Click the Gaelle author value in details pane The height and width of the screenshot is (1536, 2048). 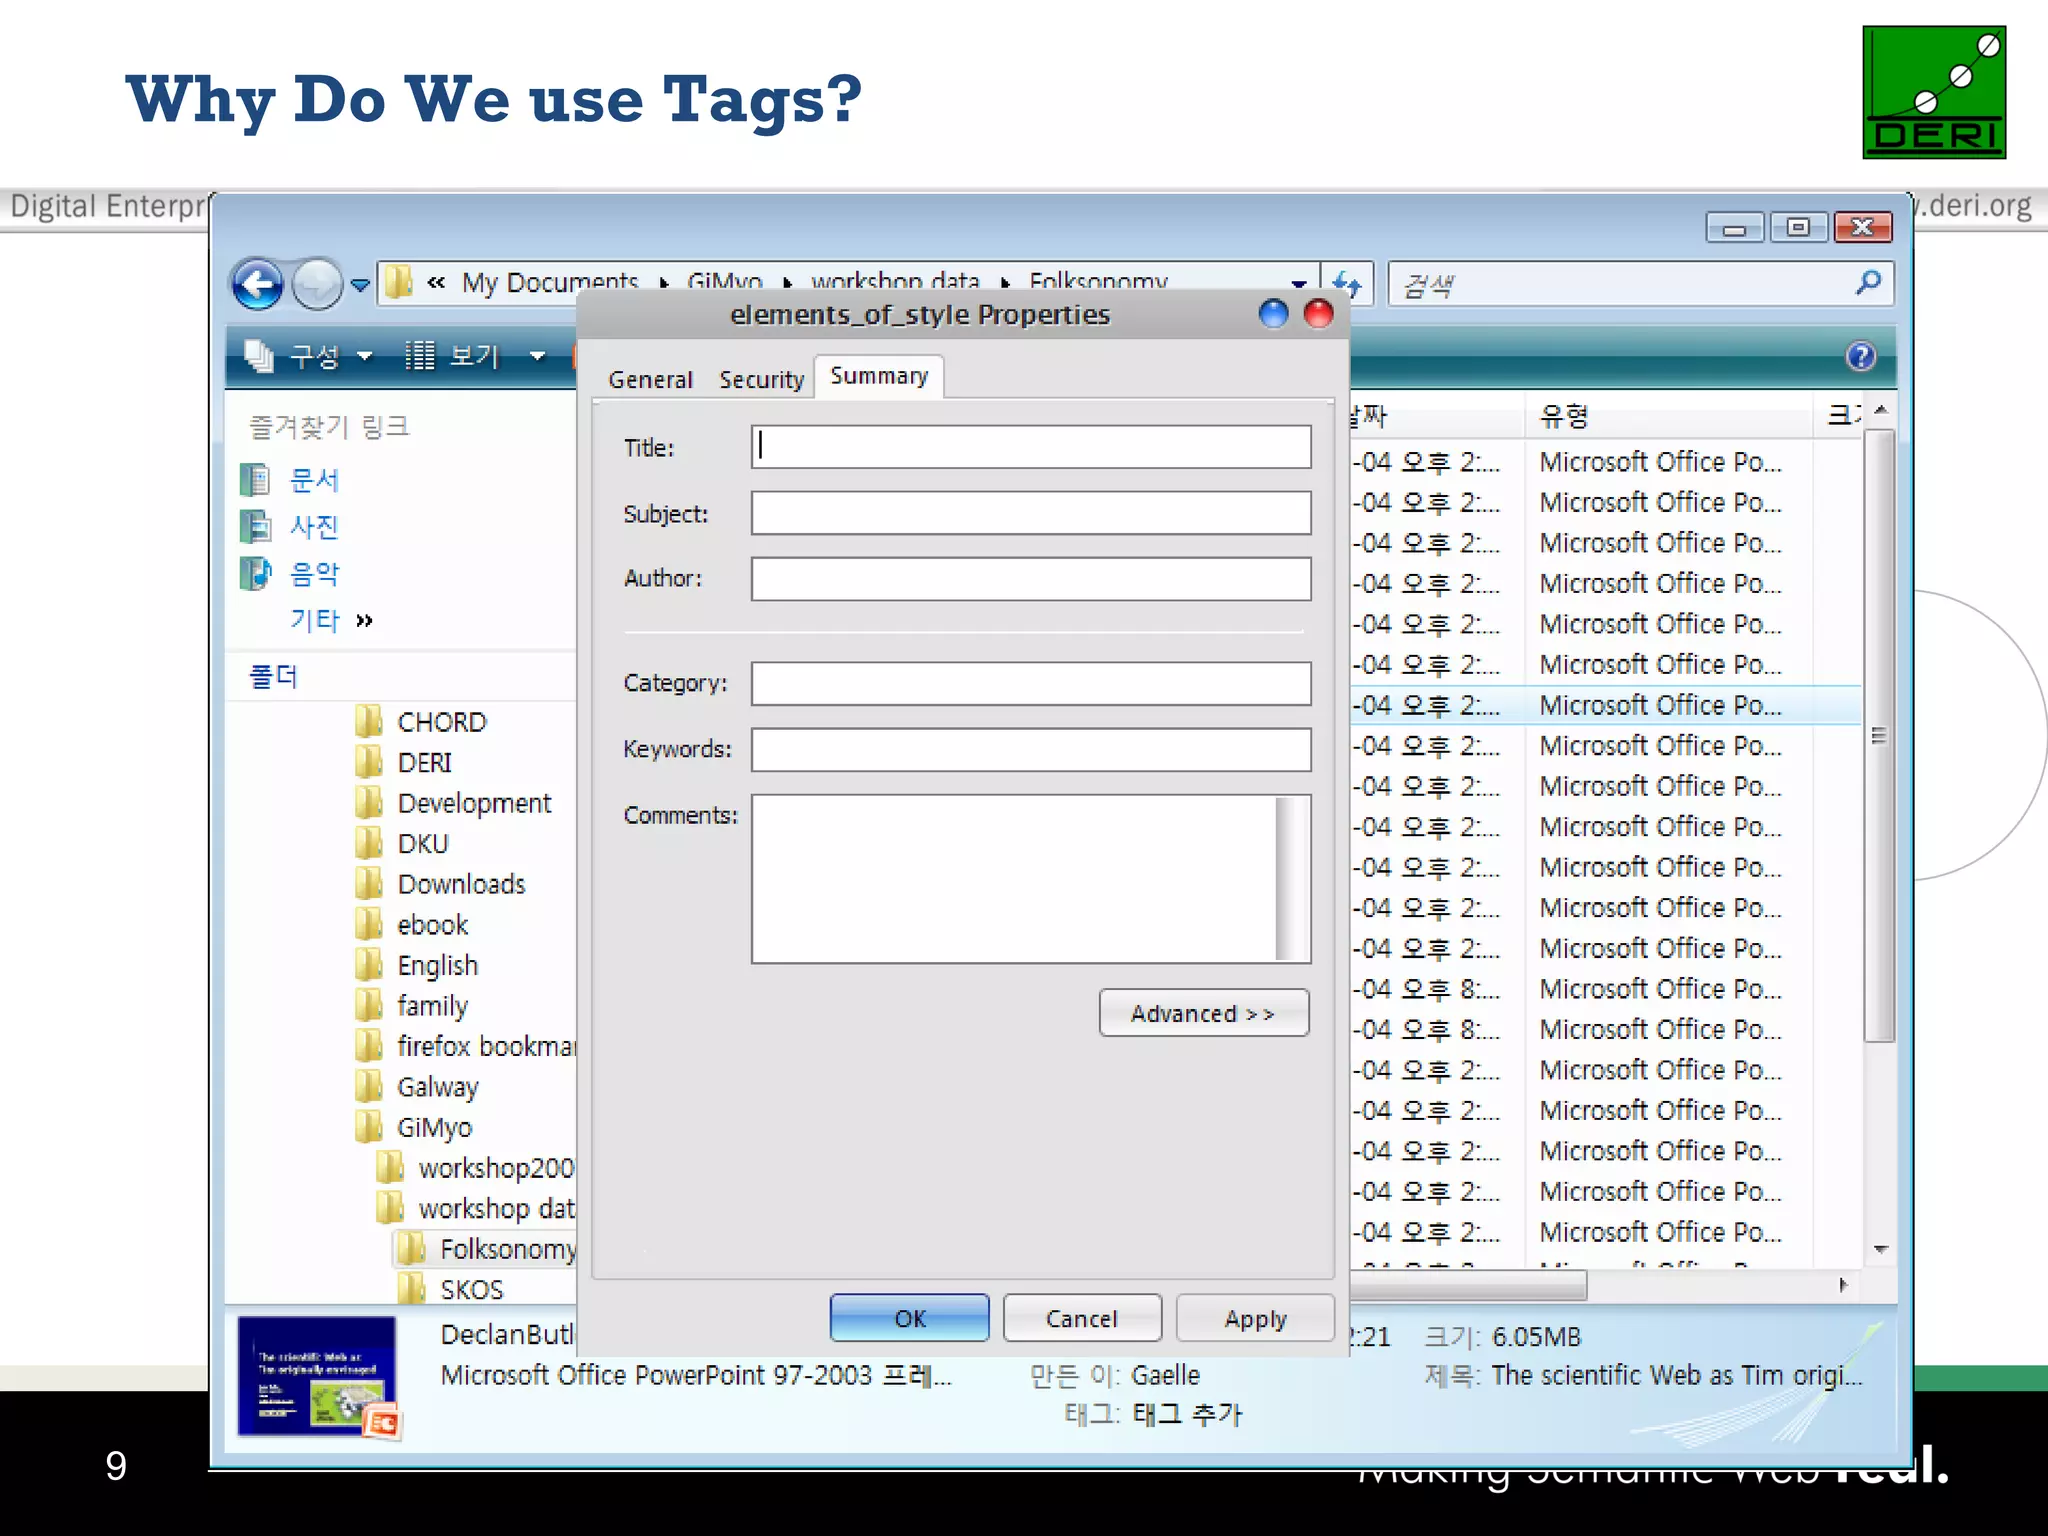click(1165, 1375)
